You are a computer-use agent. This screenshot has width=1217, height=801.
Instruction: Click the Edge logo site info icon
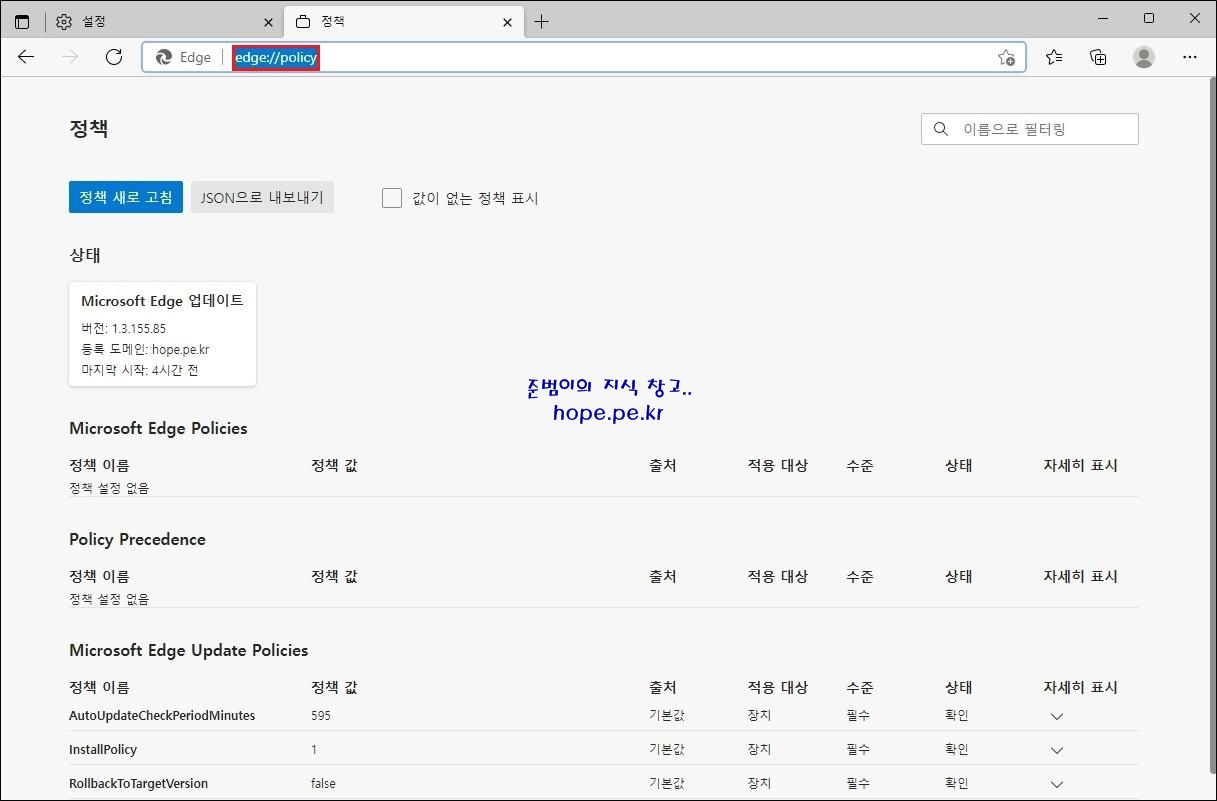tap(164, 57)
